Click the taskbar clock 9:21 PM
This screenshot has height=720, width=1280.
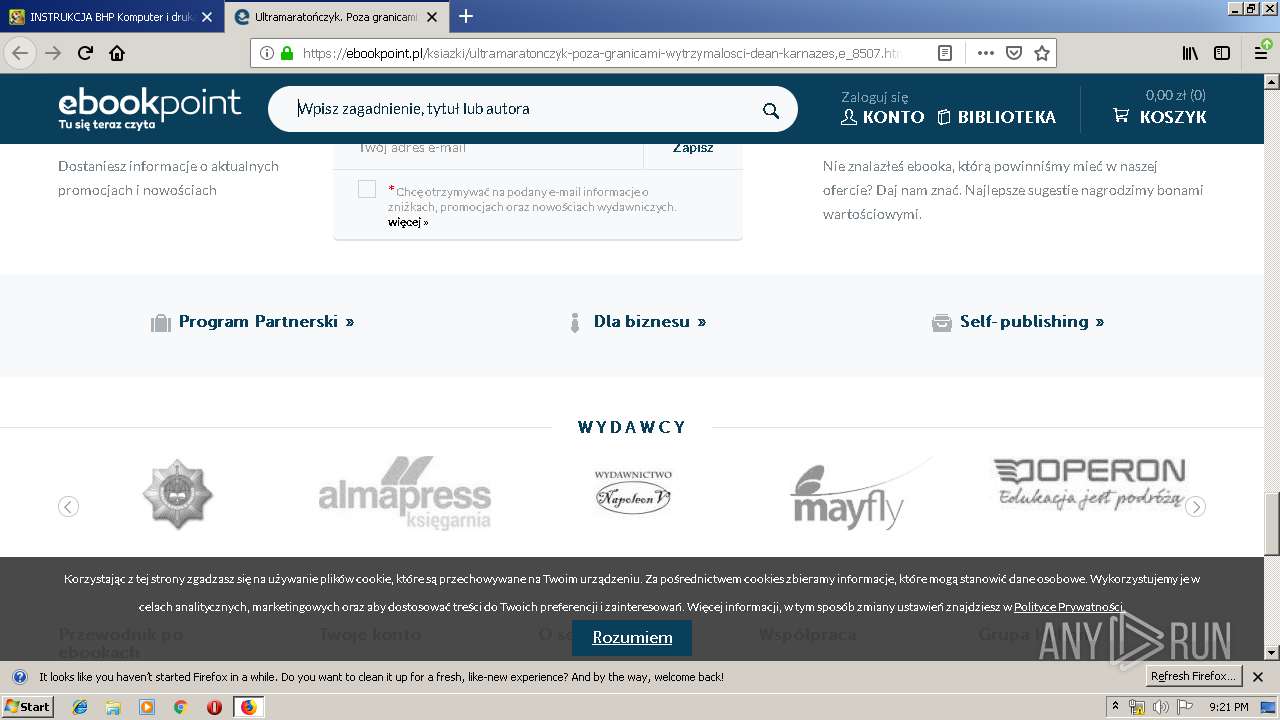pos(1228,707)
